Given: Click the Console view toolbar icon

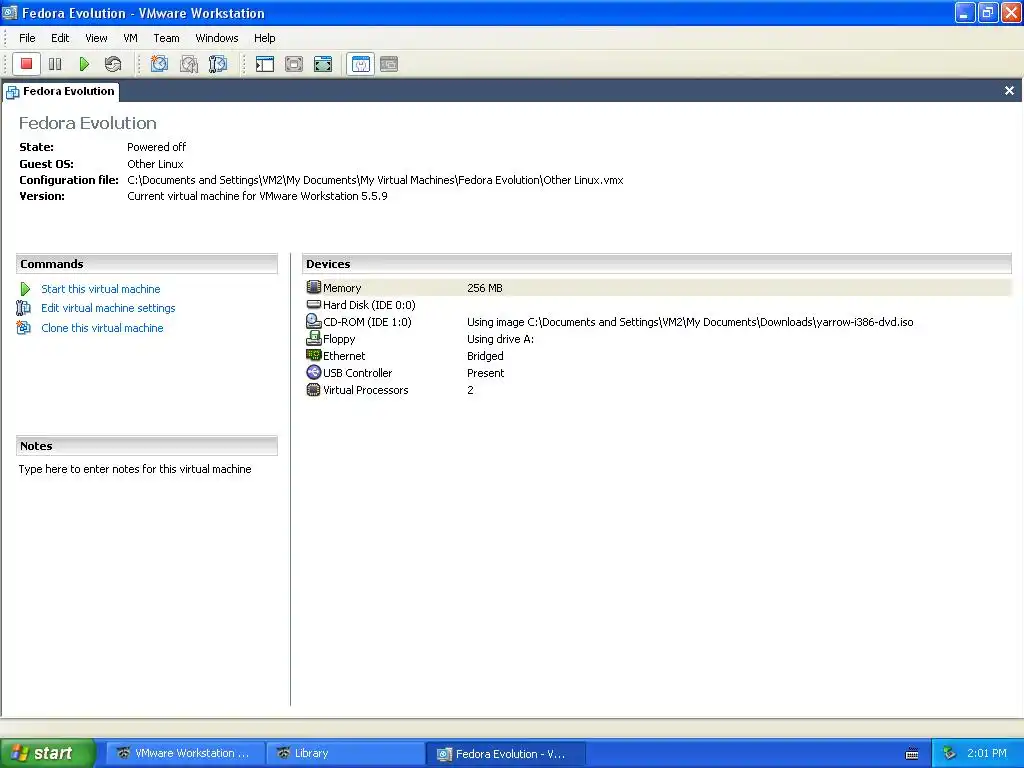Looking at the screenshot, I should [x=389, y=64].
